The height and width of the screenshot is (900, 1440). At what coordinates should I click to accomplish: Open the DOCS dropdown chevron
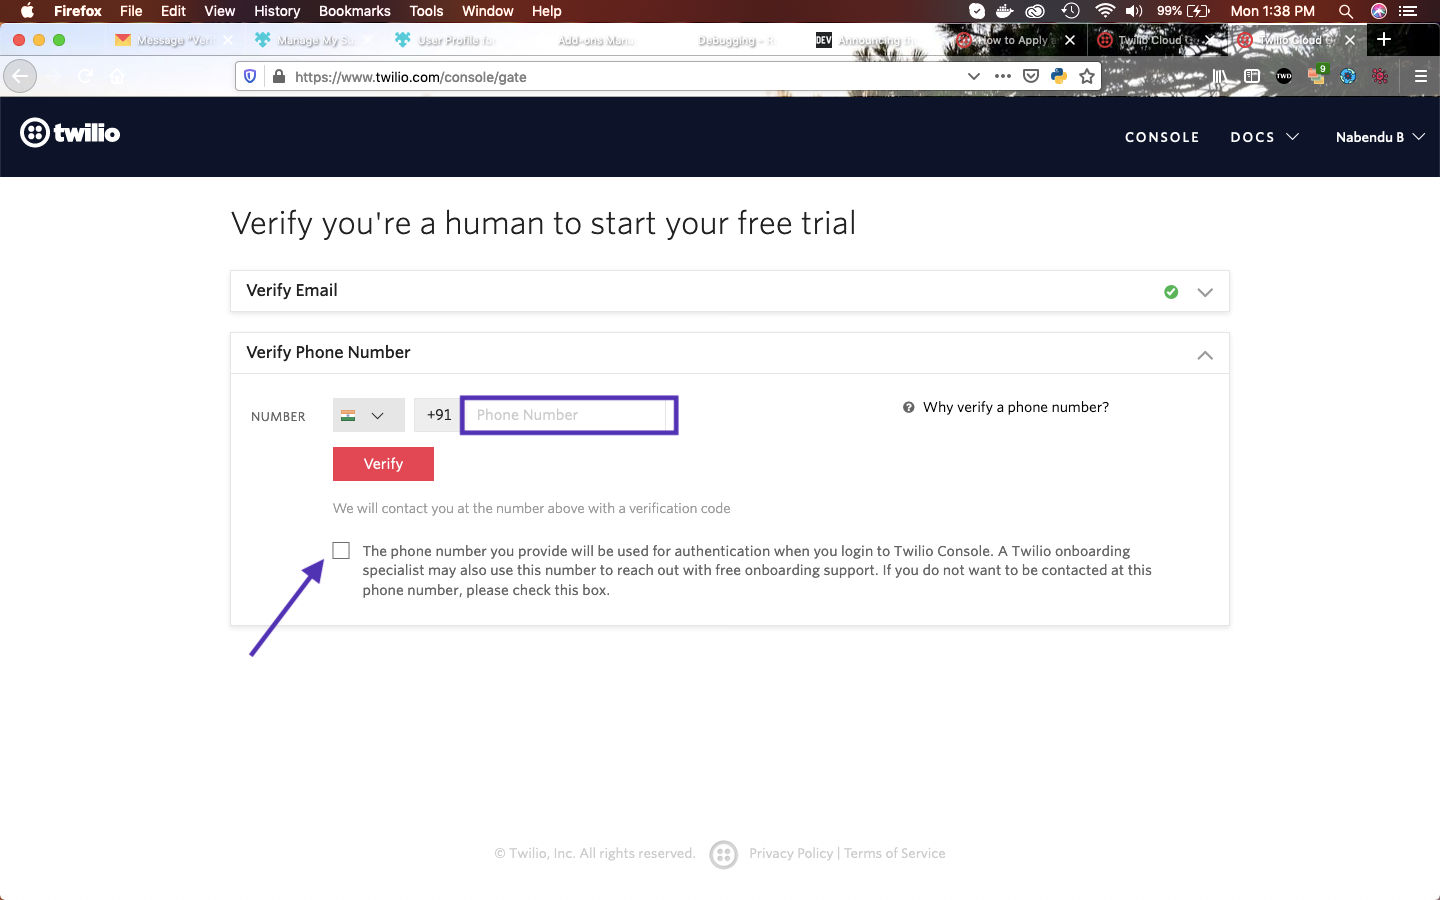click(1292, 136)
